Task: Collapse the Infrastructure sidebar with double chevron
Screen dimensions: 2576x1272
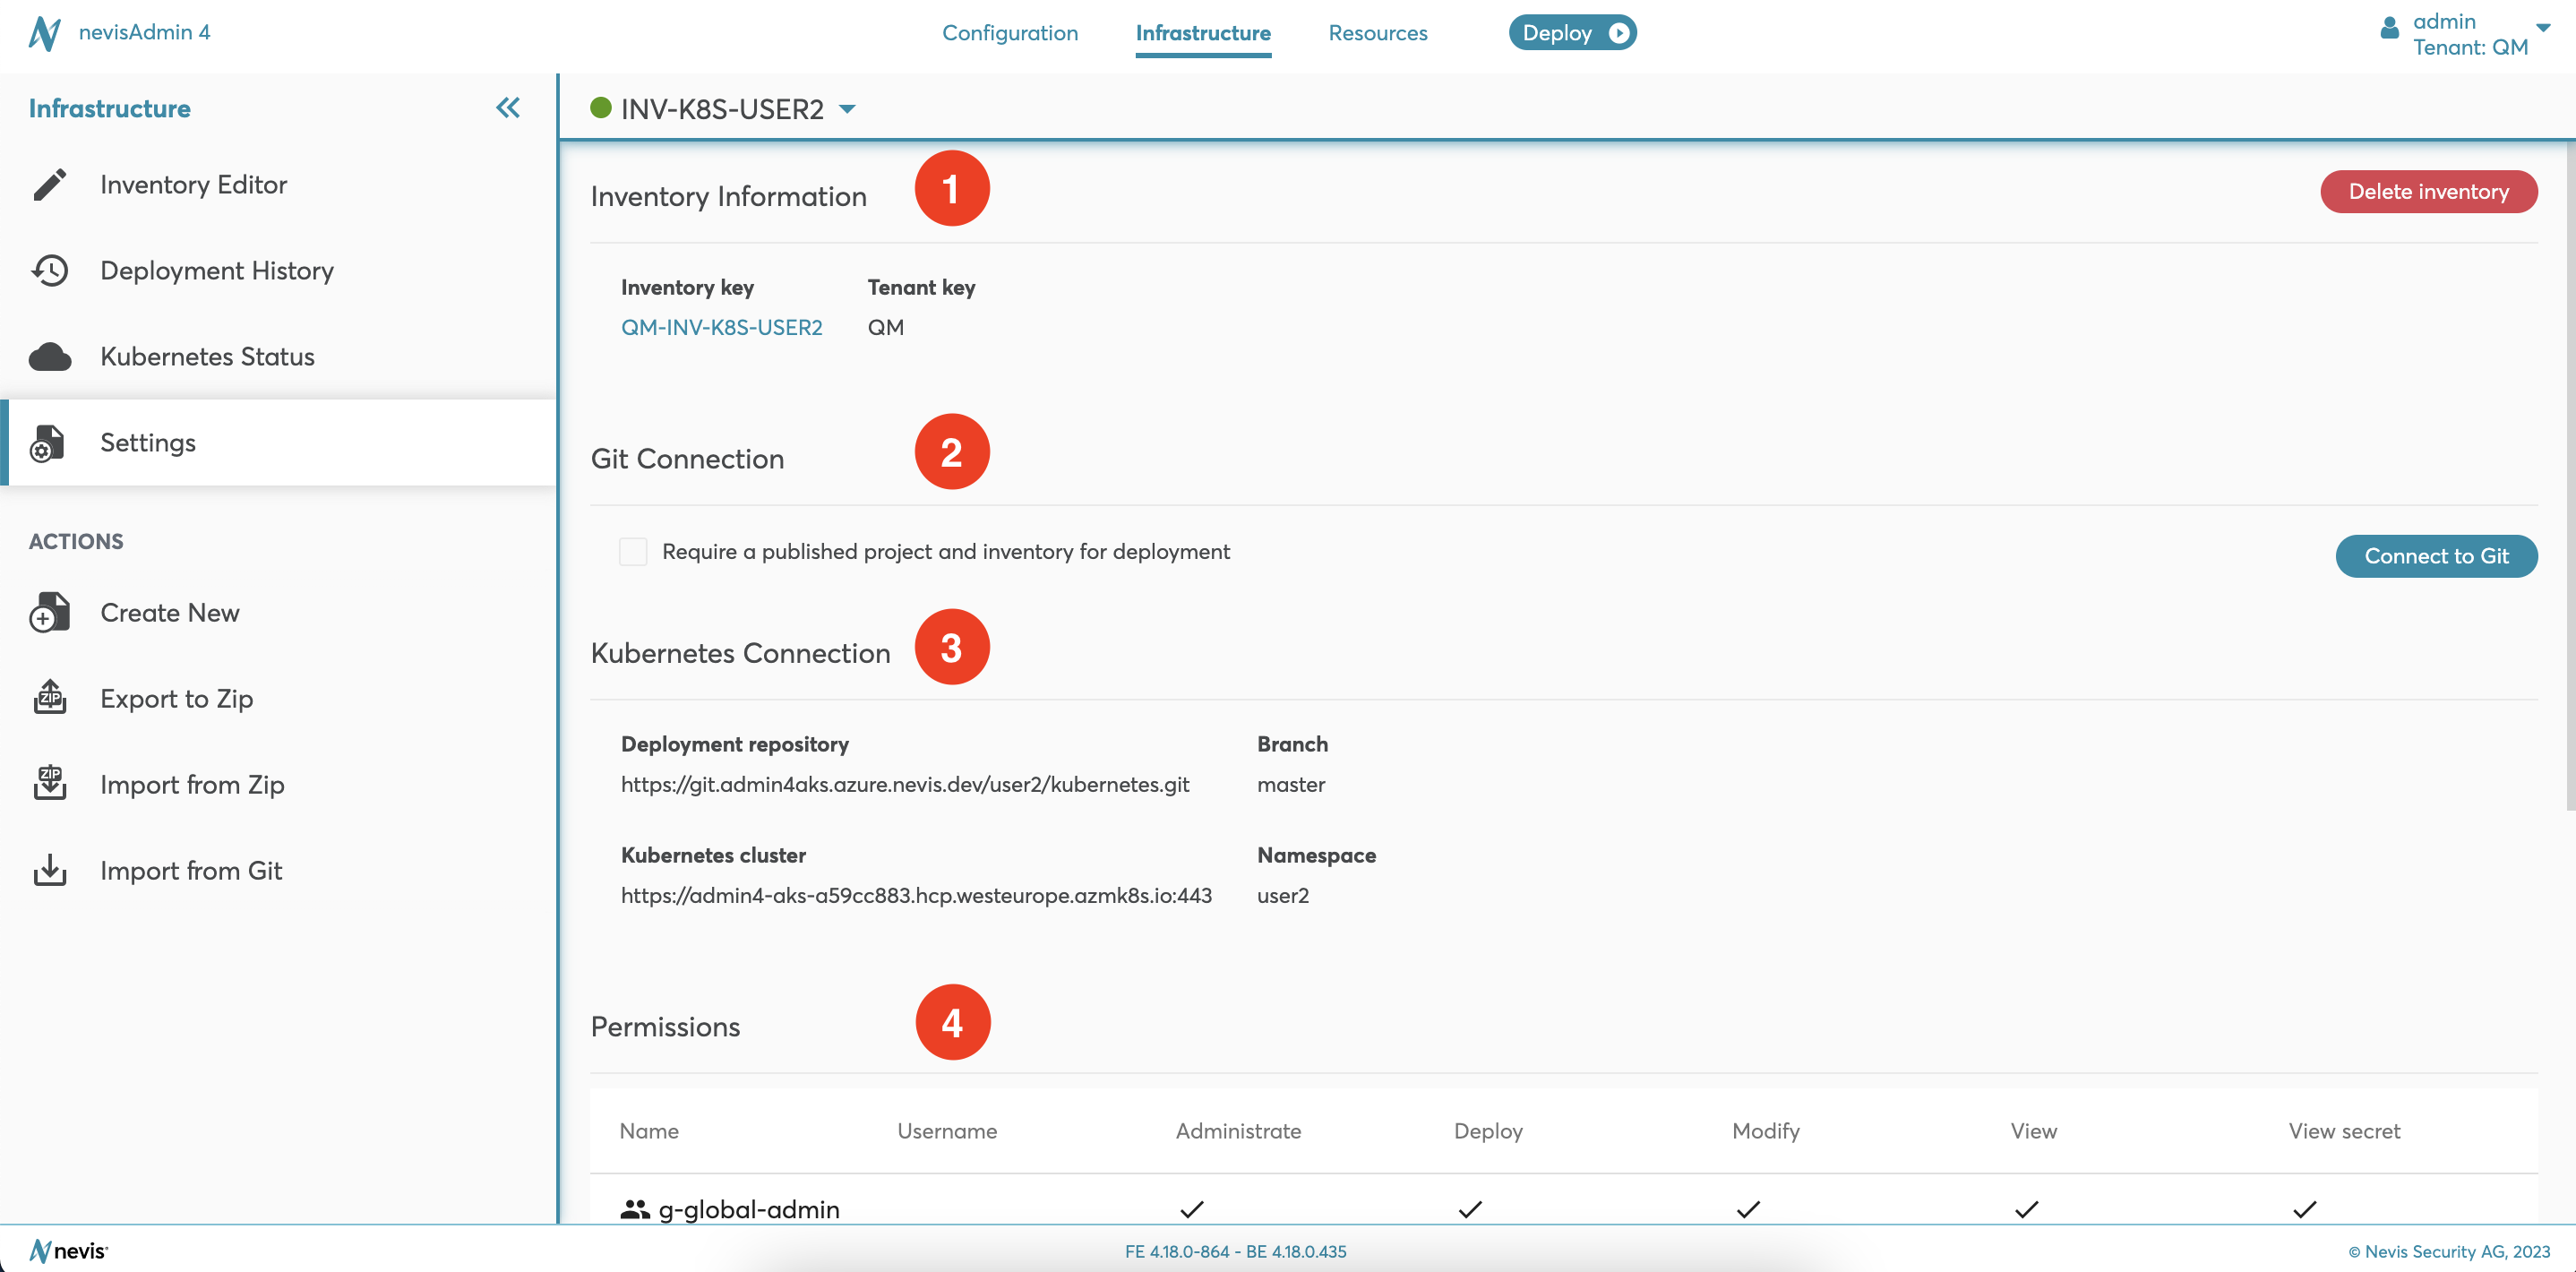Action: pyautogui.click(x=508, y=108)
